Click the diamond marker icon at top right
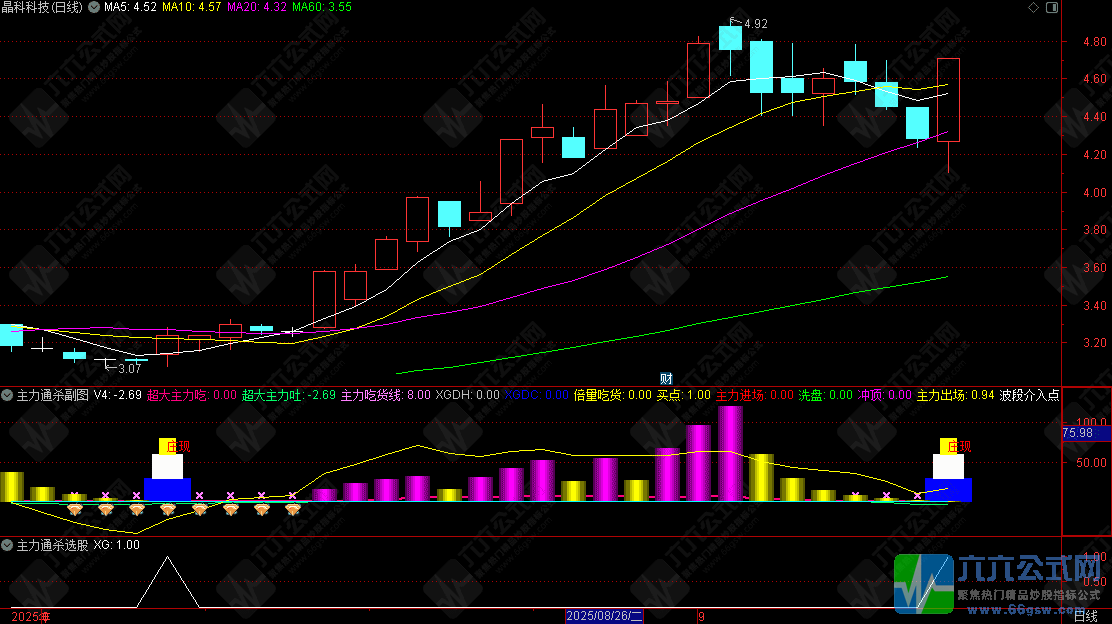Viewport: 1112px width, 624px height. click(1033, 7)
